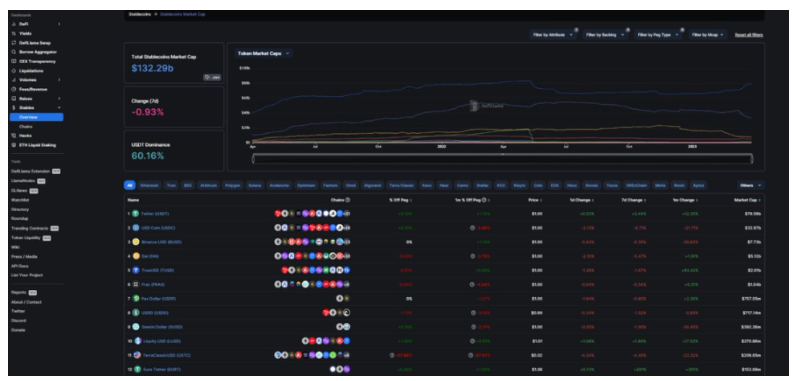Click the Pax Dollar (USDP) logo
This screenshot has height=381, width=796.
(x=136, y=299)
